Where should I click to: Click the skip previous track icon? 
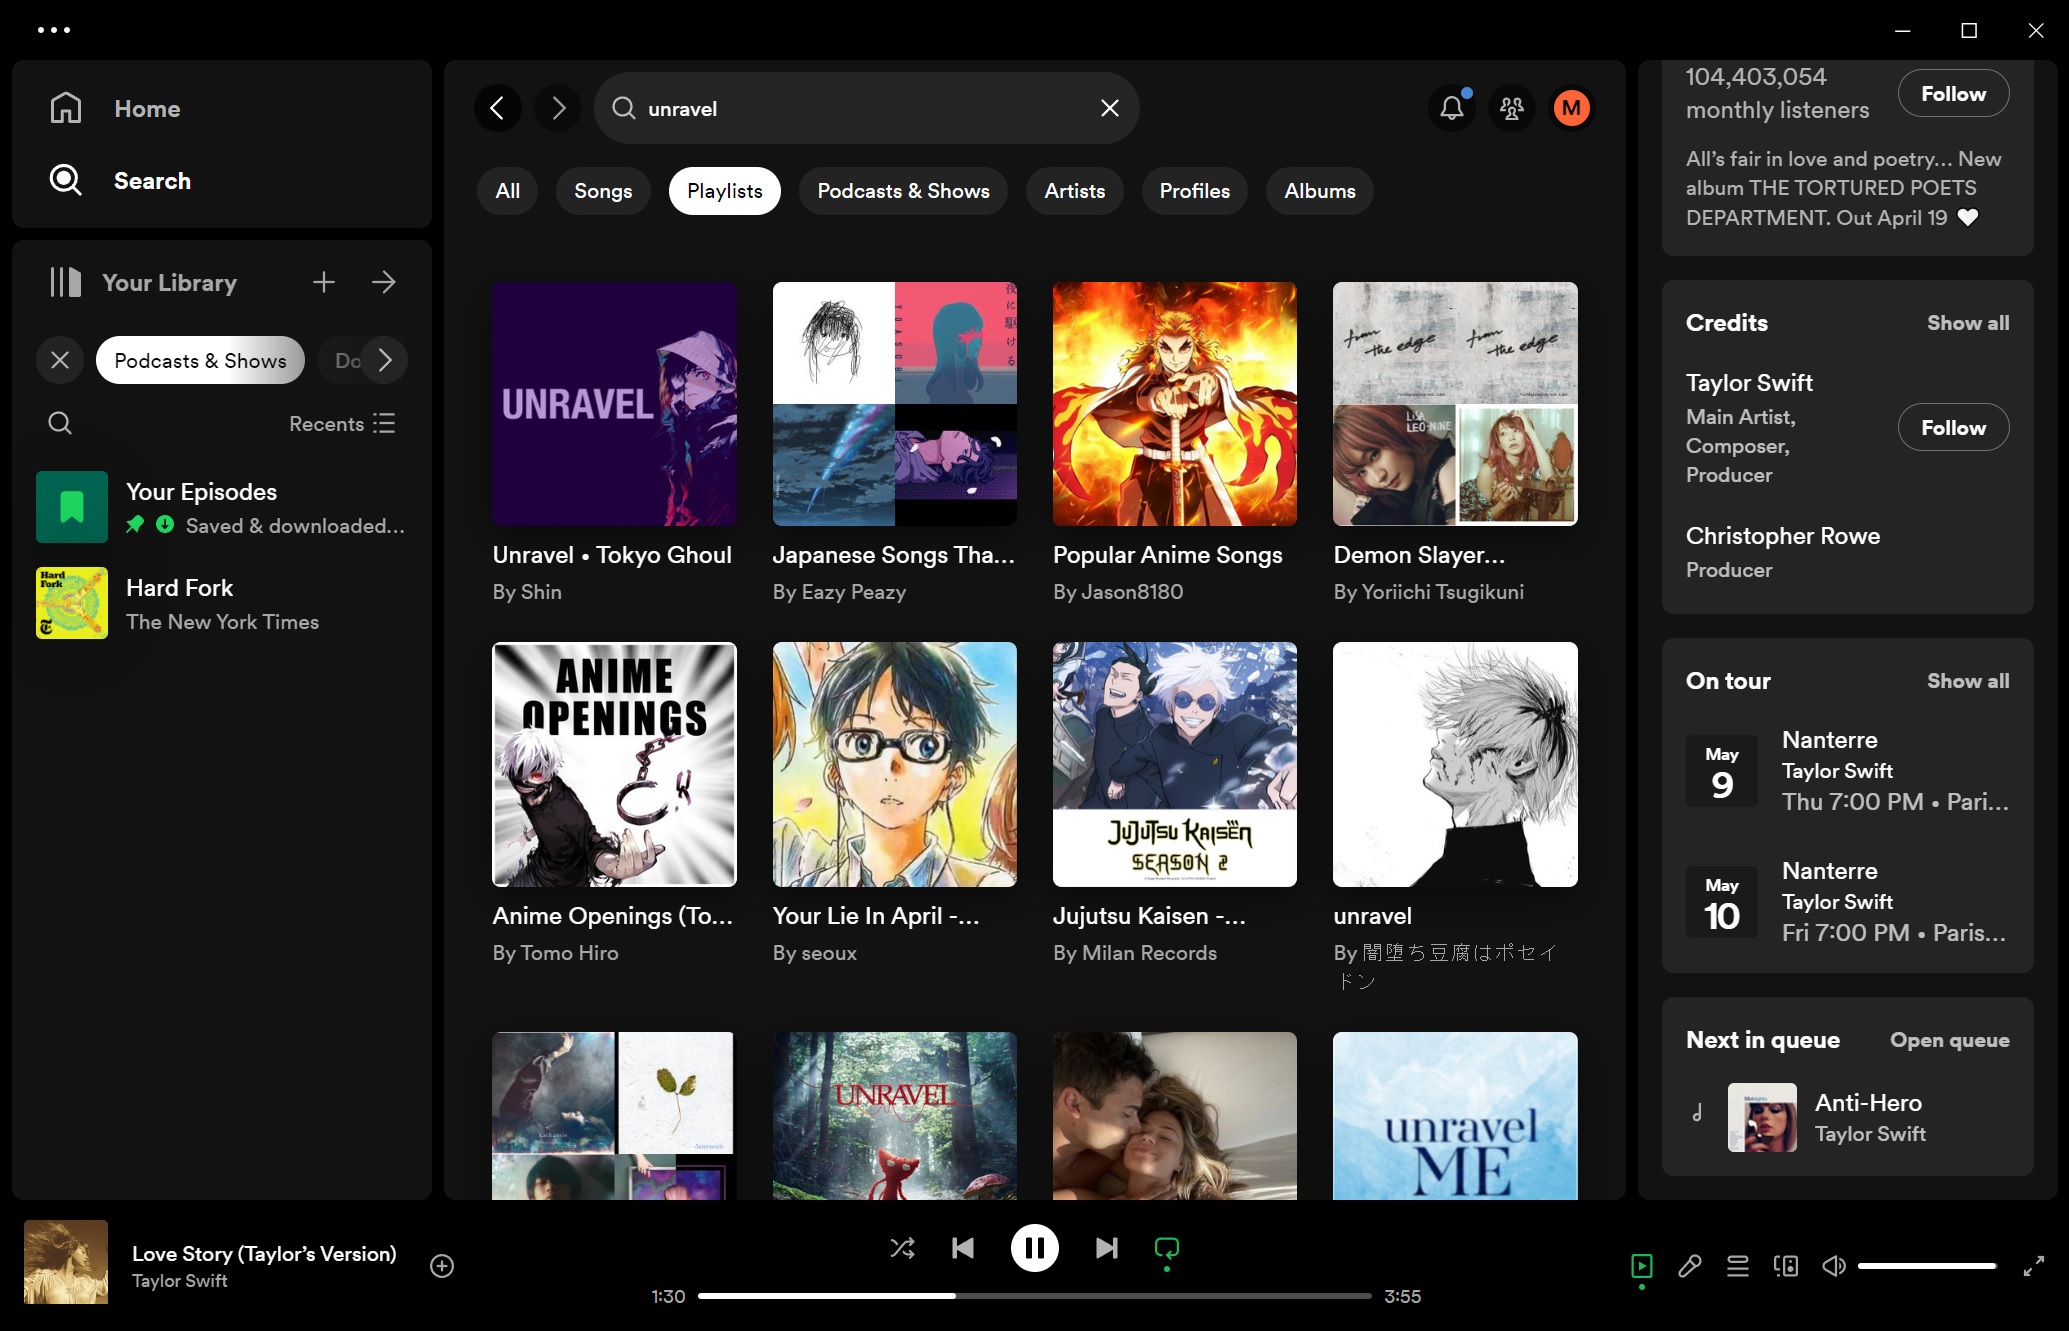point(962,1248)
